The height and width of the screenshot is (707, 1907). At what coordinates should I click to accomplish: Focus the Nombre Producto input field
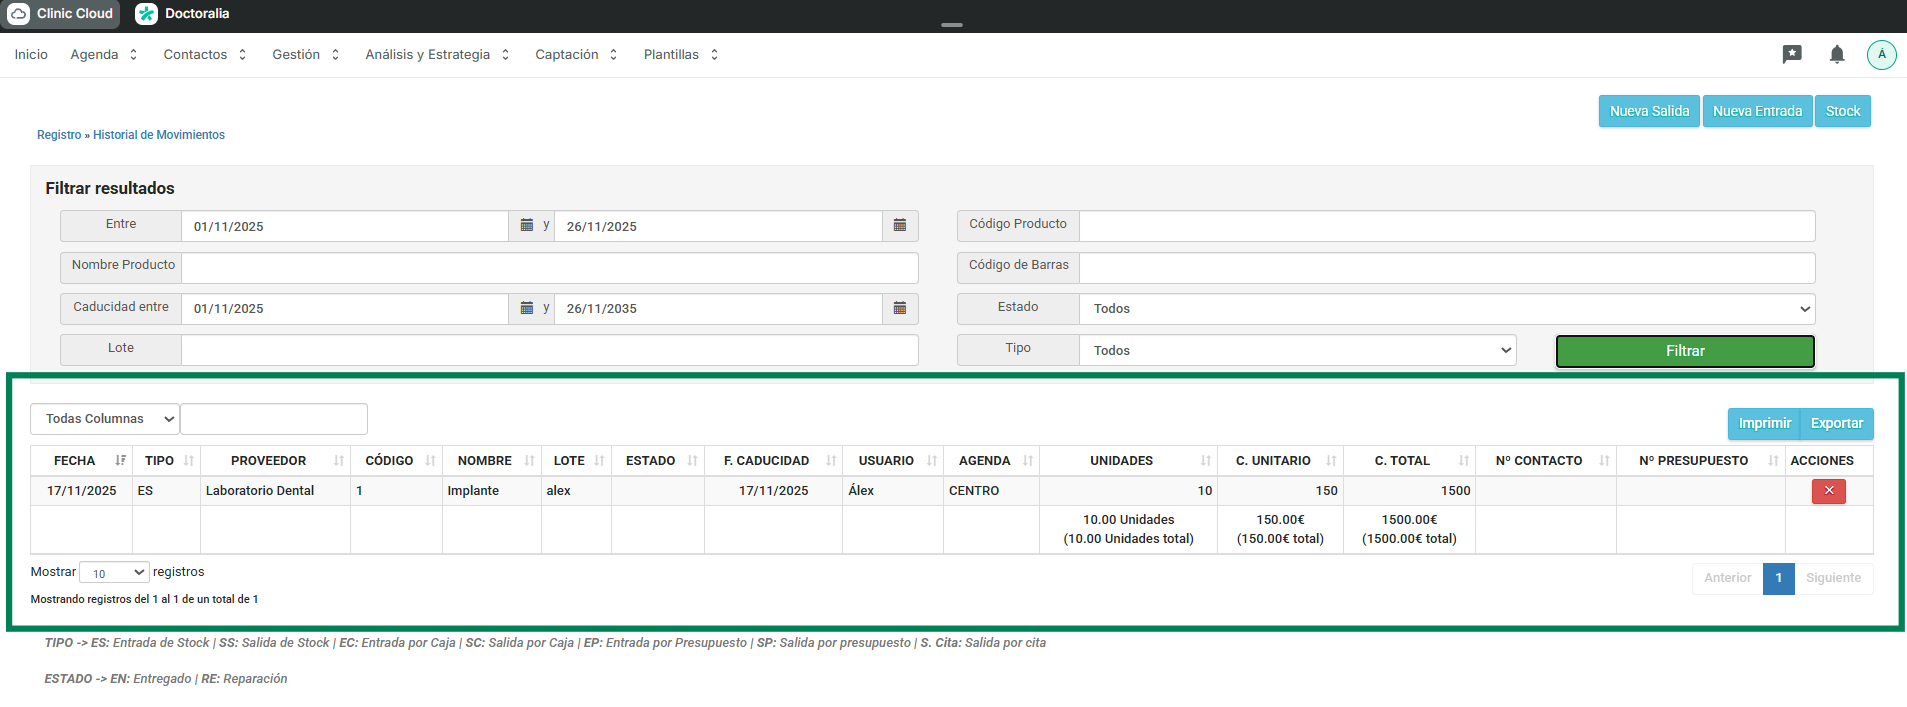pos(549,268)
